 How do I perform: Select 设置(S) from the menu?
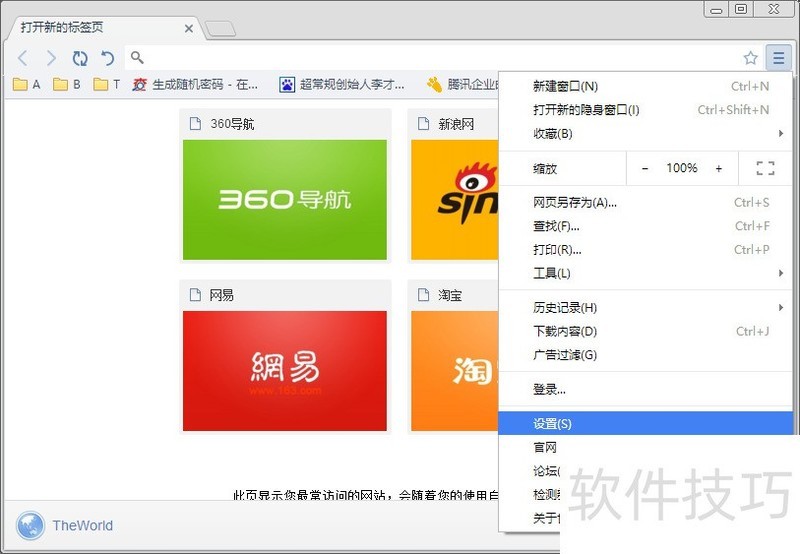coord(553,424)
